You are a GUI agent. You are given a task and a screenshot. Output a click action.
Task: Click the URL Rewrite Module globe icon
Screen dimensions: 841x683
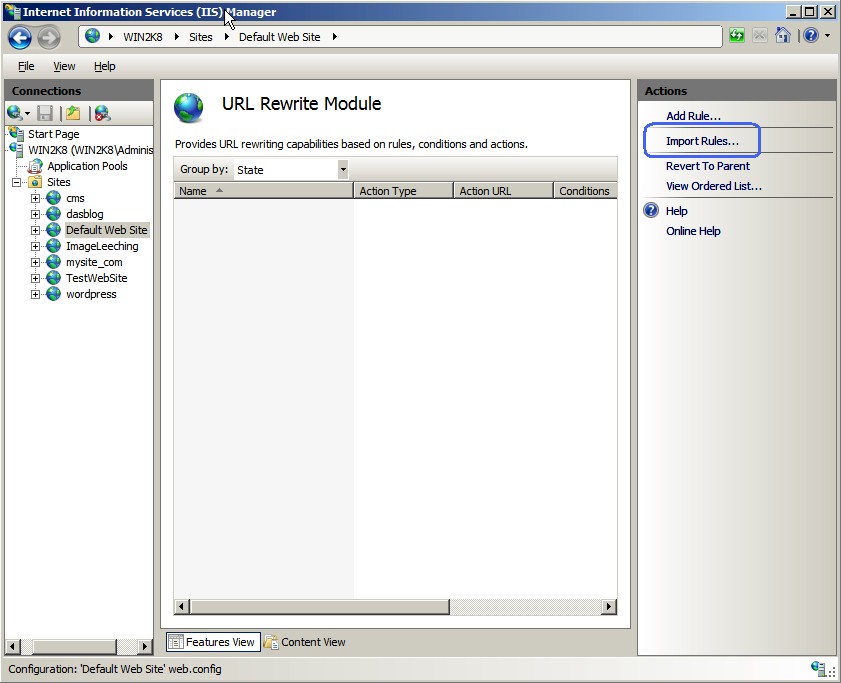click(x=189, y=108)
